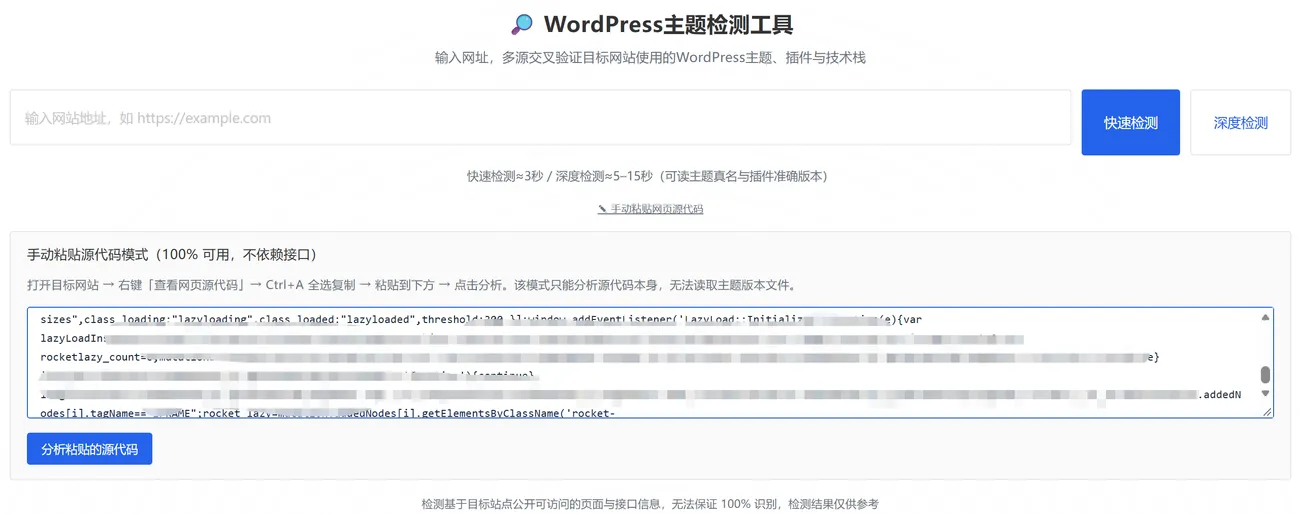The image size is (1300, 514).
Task: Click the 打开目标网站 instruction line
Action: [x=411, y=285]
